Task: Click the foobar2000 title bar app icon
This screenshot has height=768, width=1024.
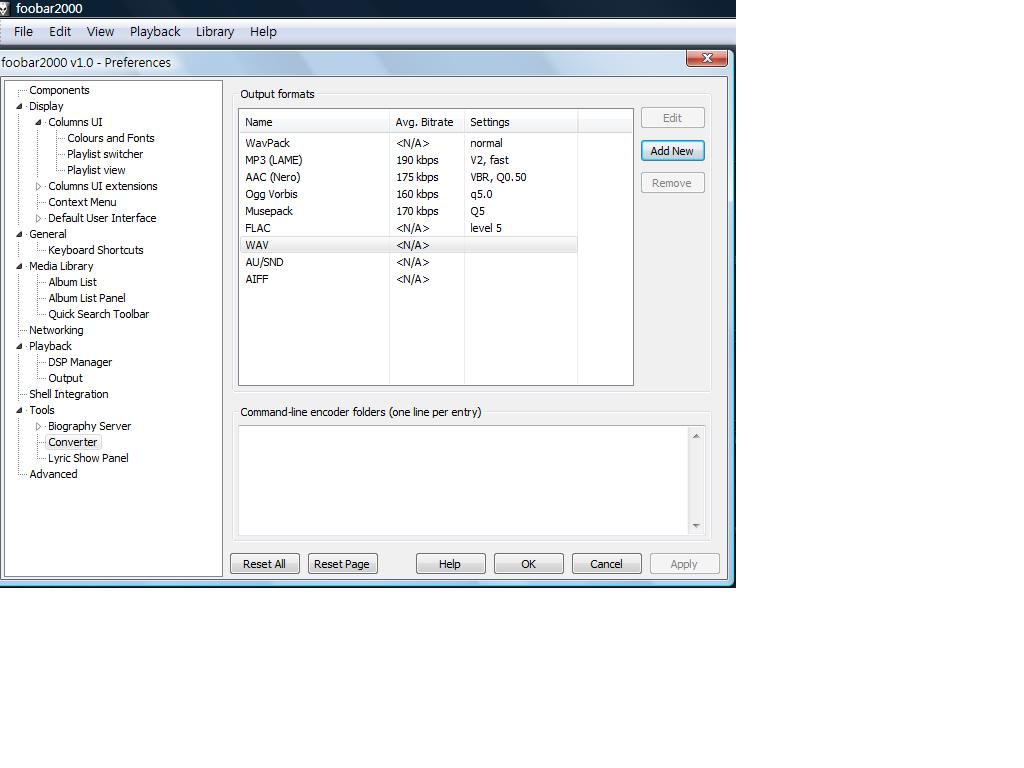Action: (5, 8)
